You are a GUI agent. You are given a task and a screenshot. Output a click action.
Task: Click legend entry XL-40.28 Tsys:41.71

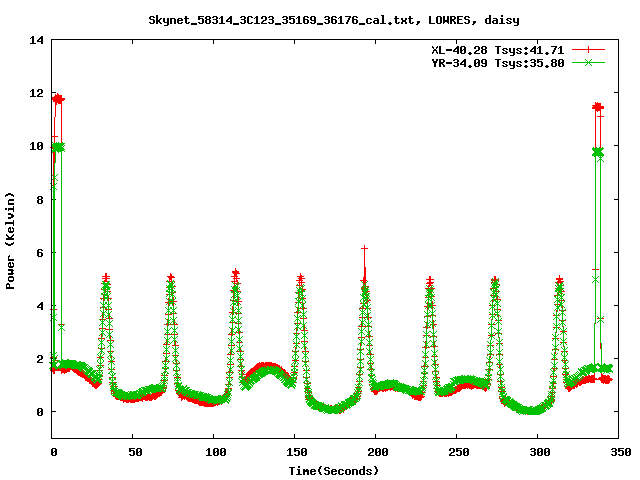point(498,50)
